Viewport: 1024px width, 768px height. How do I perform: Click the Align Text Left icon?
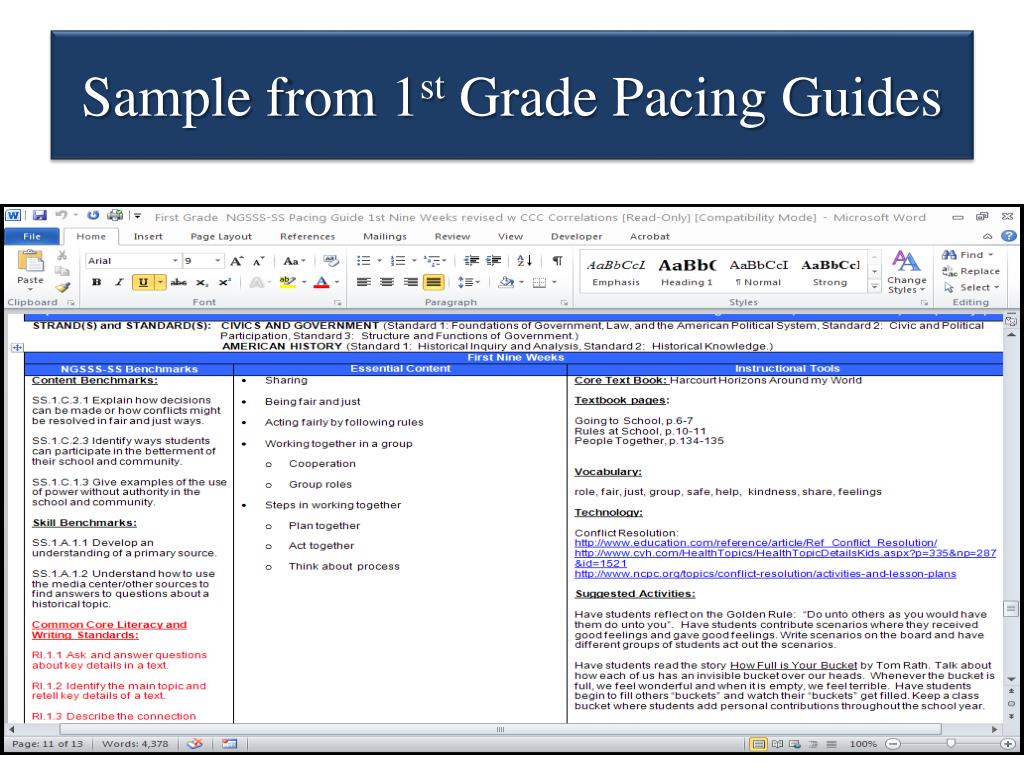[x=364, y=282]
